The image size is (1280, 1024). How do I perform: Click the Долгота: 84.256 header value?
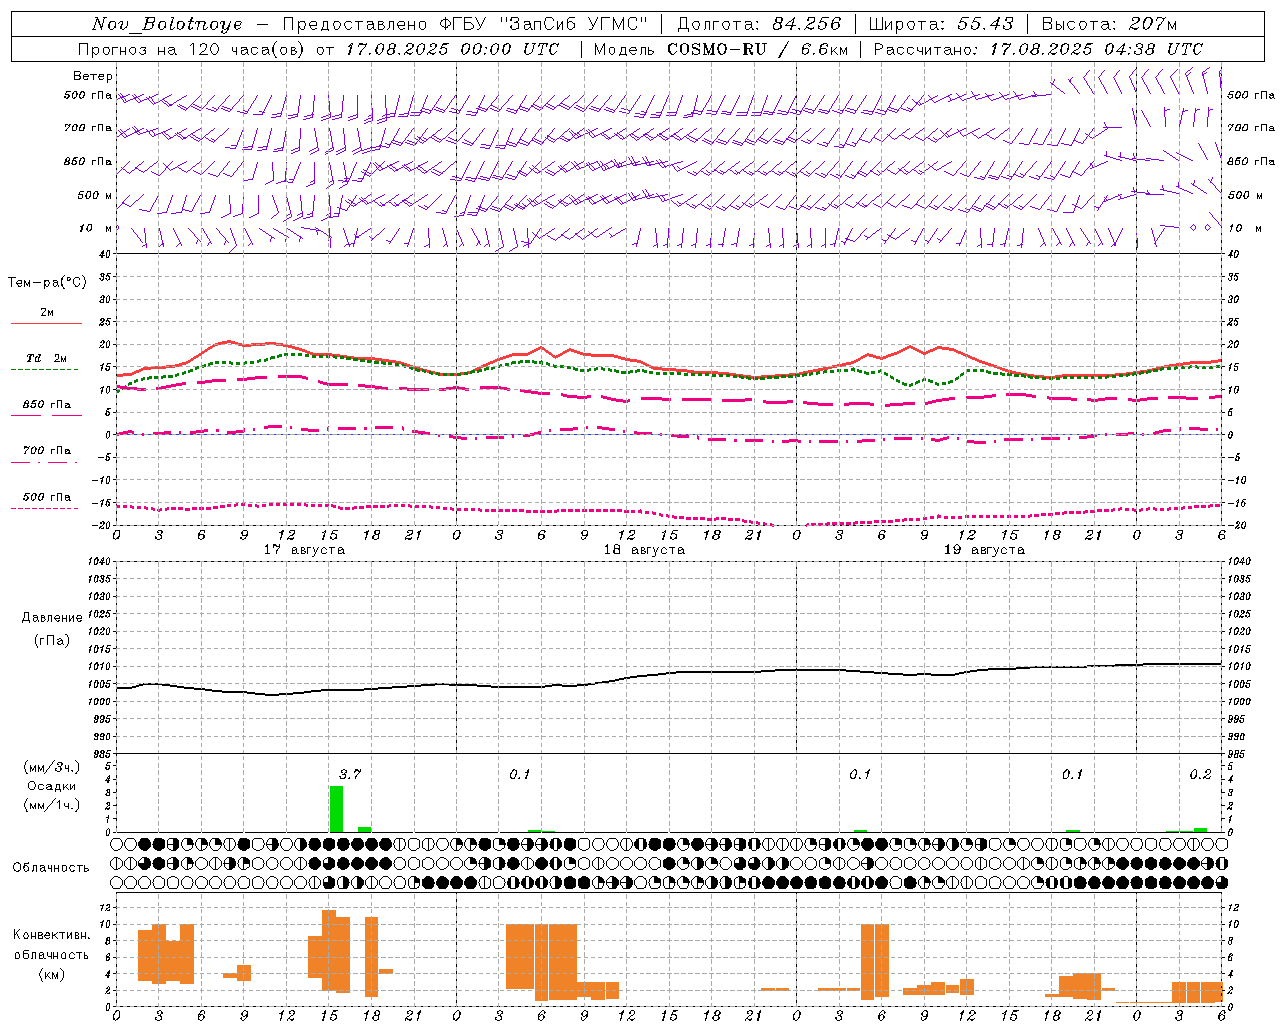click(x=759, y=24)
